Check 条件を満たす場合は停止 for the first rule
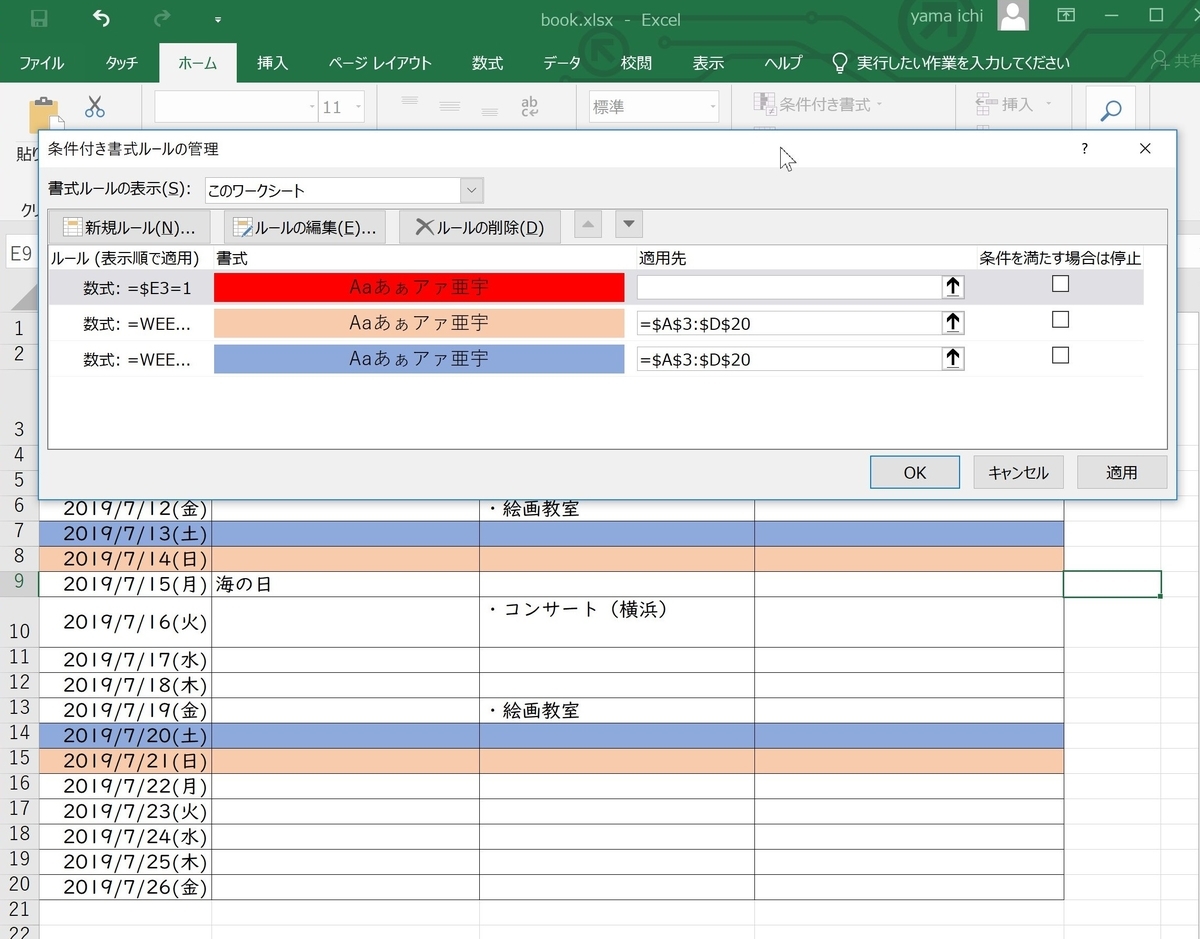Viewport: 1200px width, 939px height. click(x=1060, y=284)
